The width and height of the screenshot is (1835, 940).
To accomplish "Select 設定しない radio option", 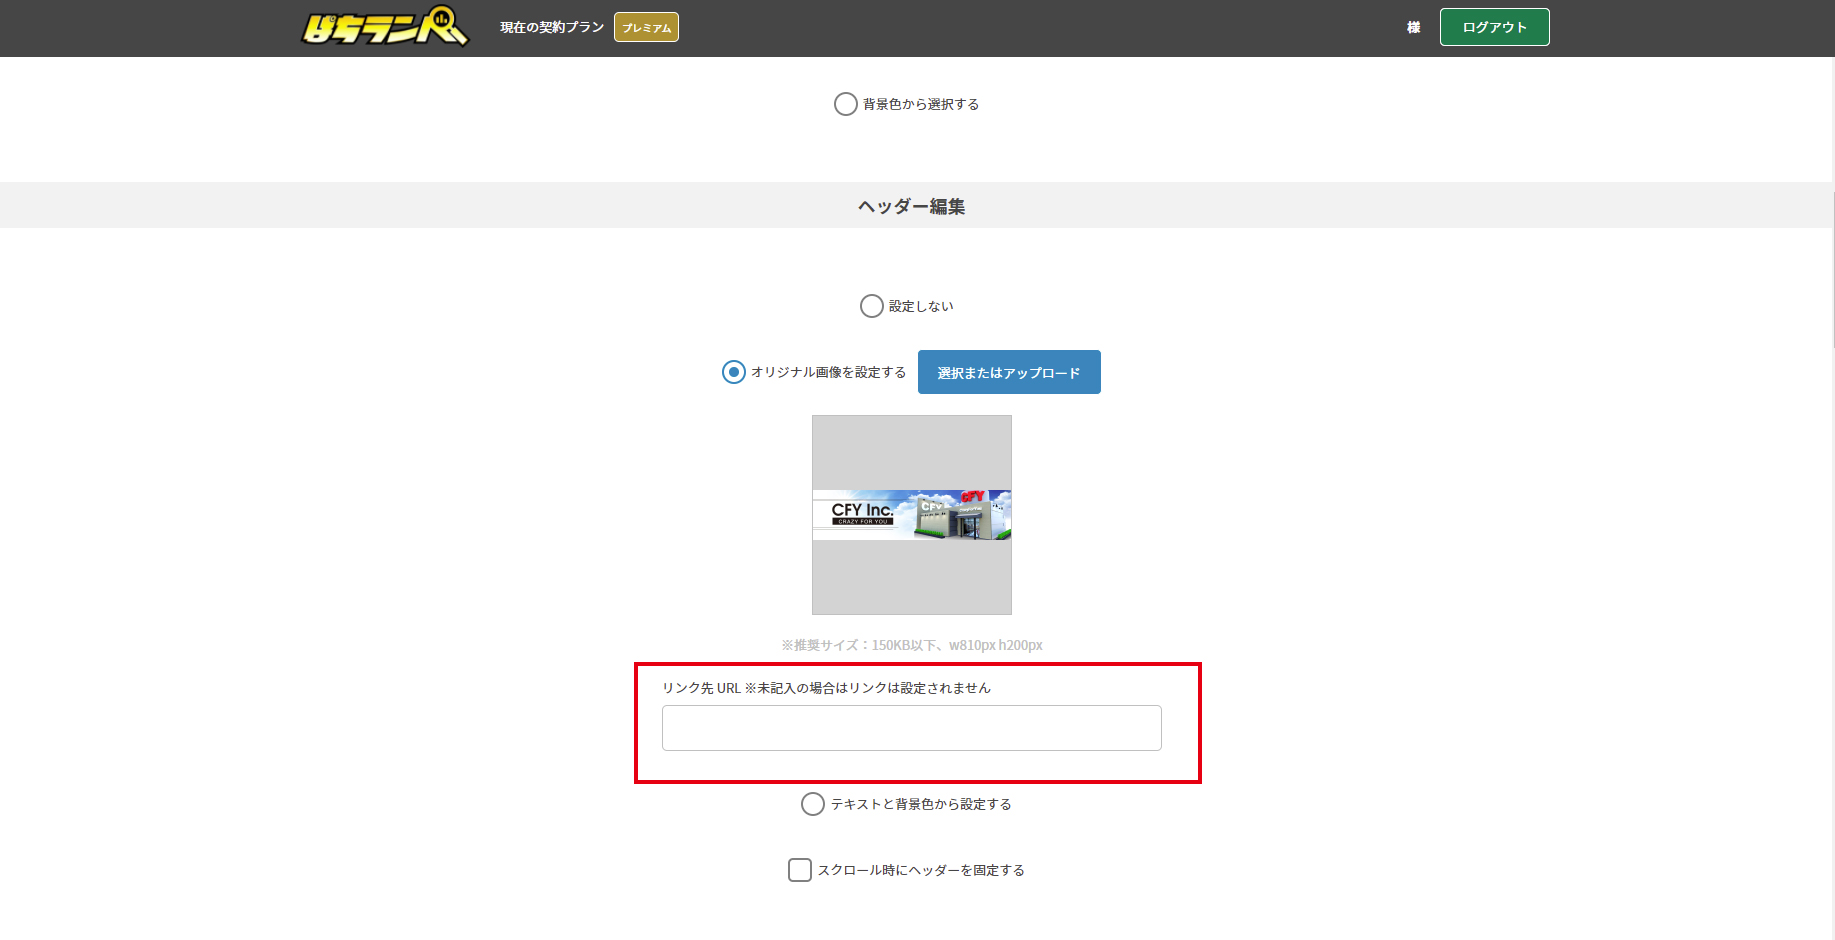I will pyautogui.click(x=871, y=306).
